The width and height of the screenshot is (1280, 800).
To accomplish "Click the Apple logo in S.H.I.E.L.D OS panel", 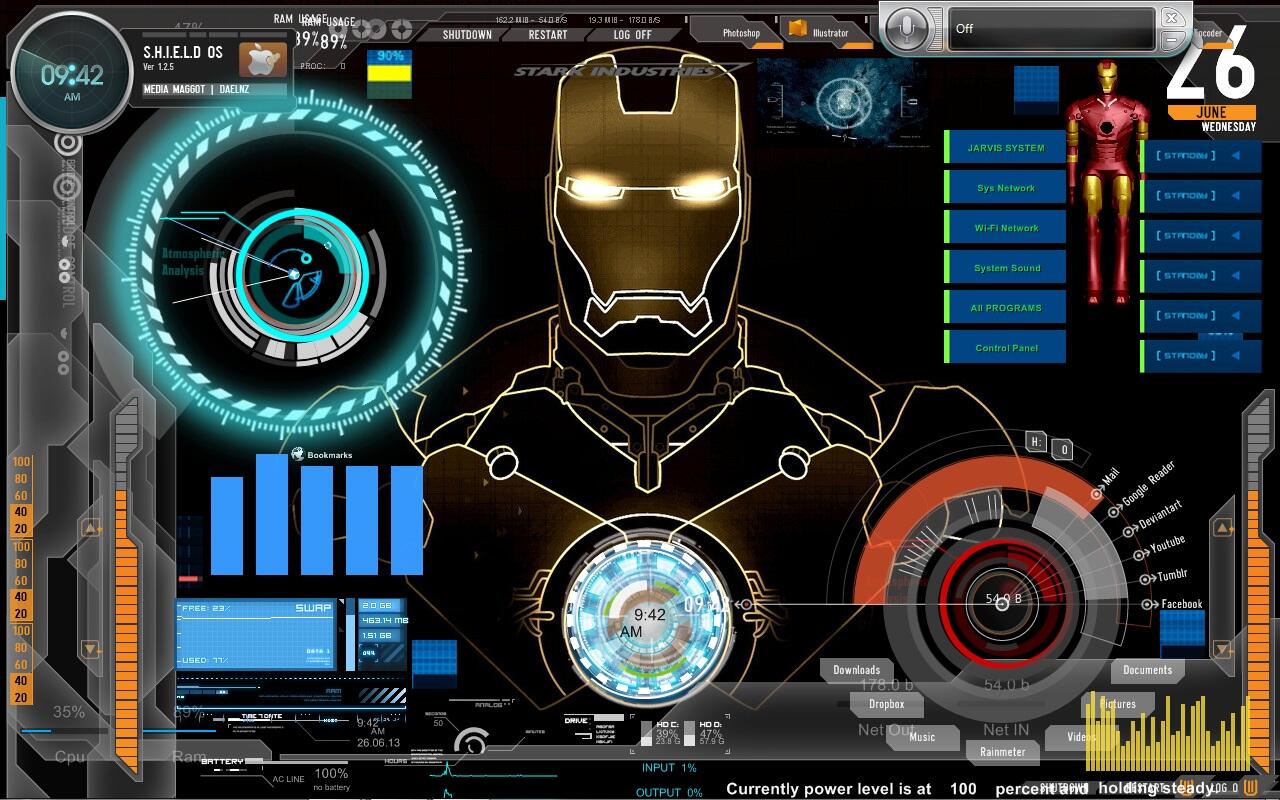I will click(x=263, y=59).
